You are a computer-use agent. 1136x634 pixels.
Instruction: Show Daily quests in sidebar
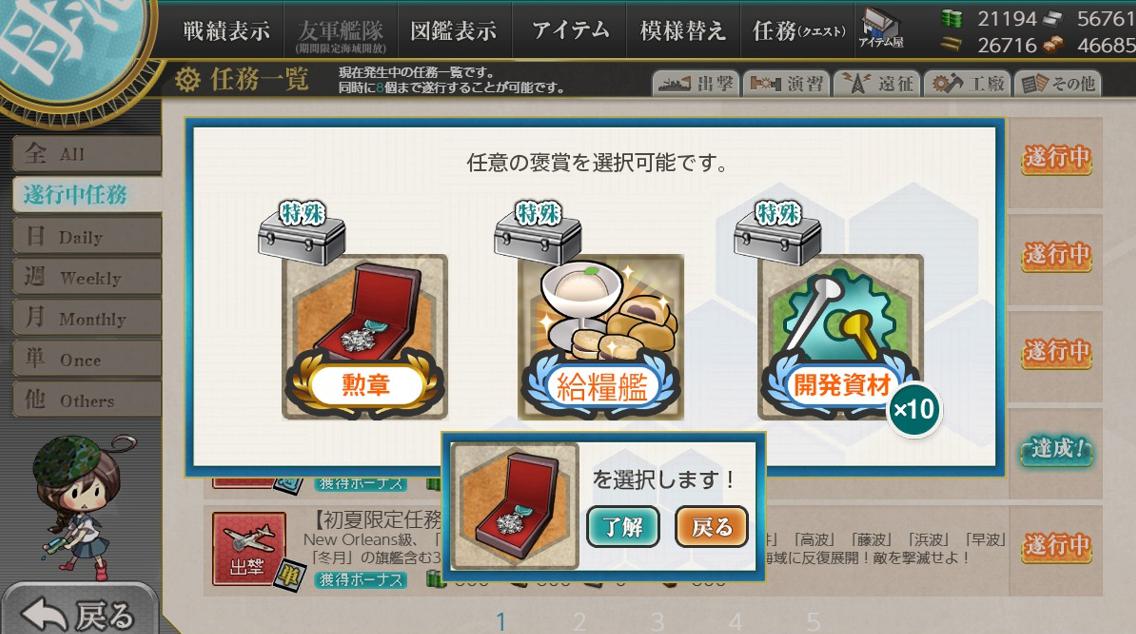tap(87, 236)
